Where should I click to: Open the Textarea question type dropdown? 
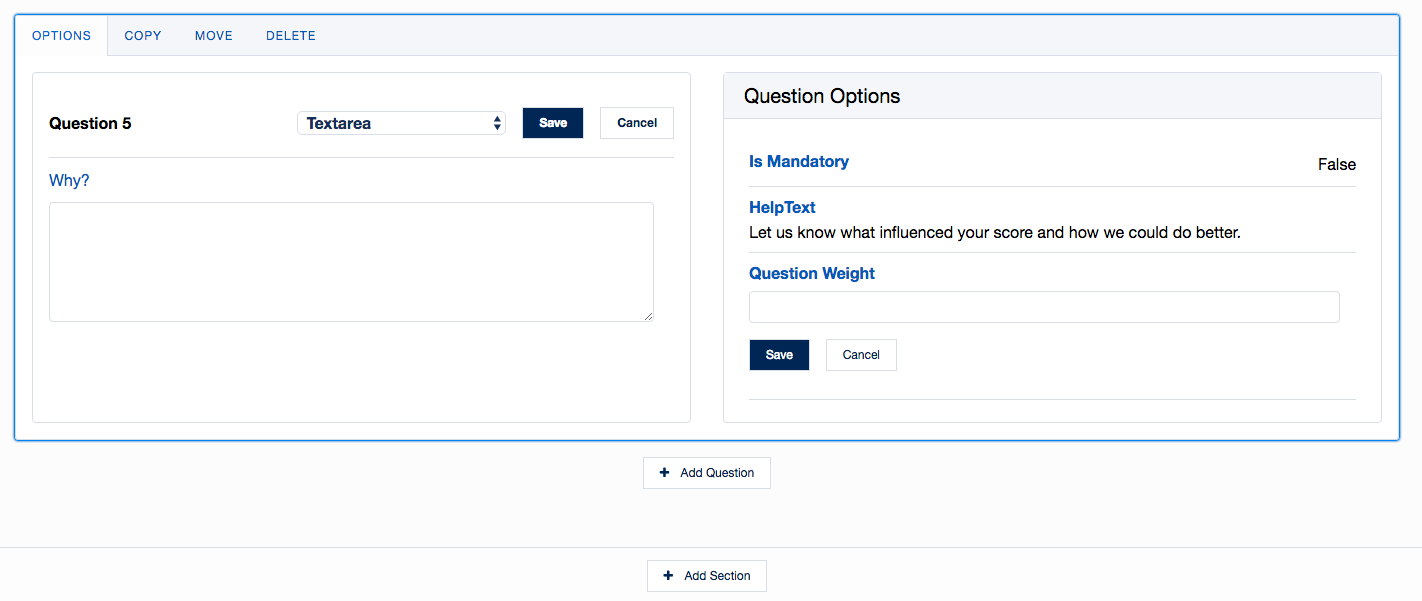[401, 123]
